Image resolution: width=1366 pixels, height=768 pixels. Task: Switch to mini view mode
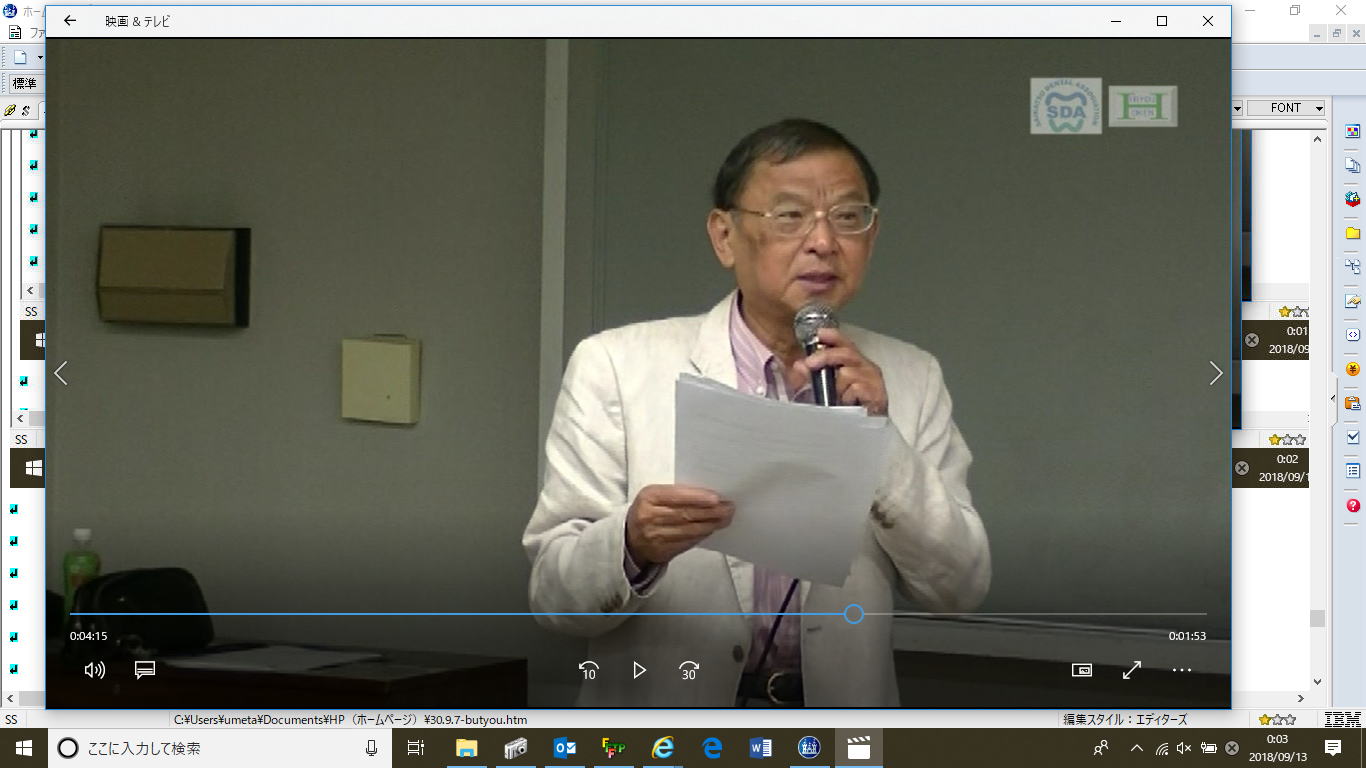1081,670
